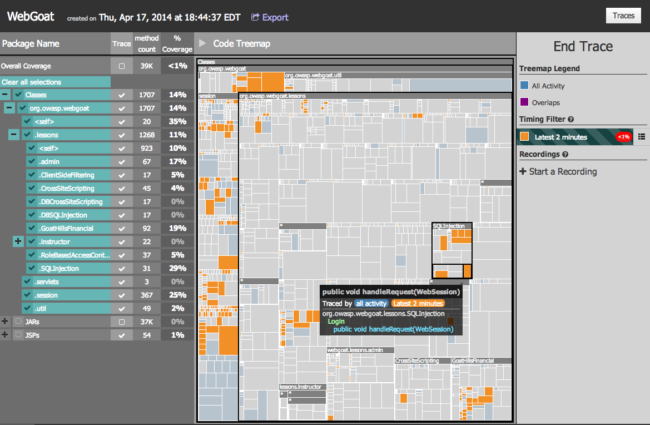Expand the JARs node
Image resolution: width=650 pixels, height=425 pixels.
[5, 321]
